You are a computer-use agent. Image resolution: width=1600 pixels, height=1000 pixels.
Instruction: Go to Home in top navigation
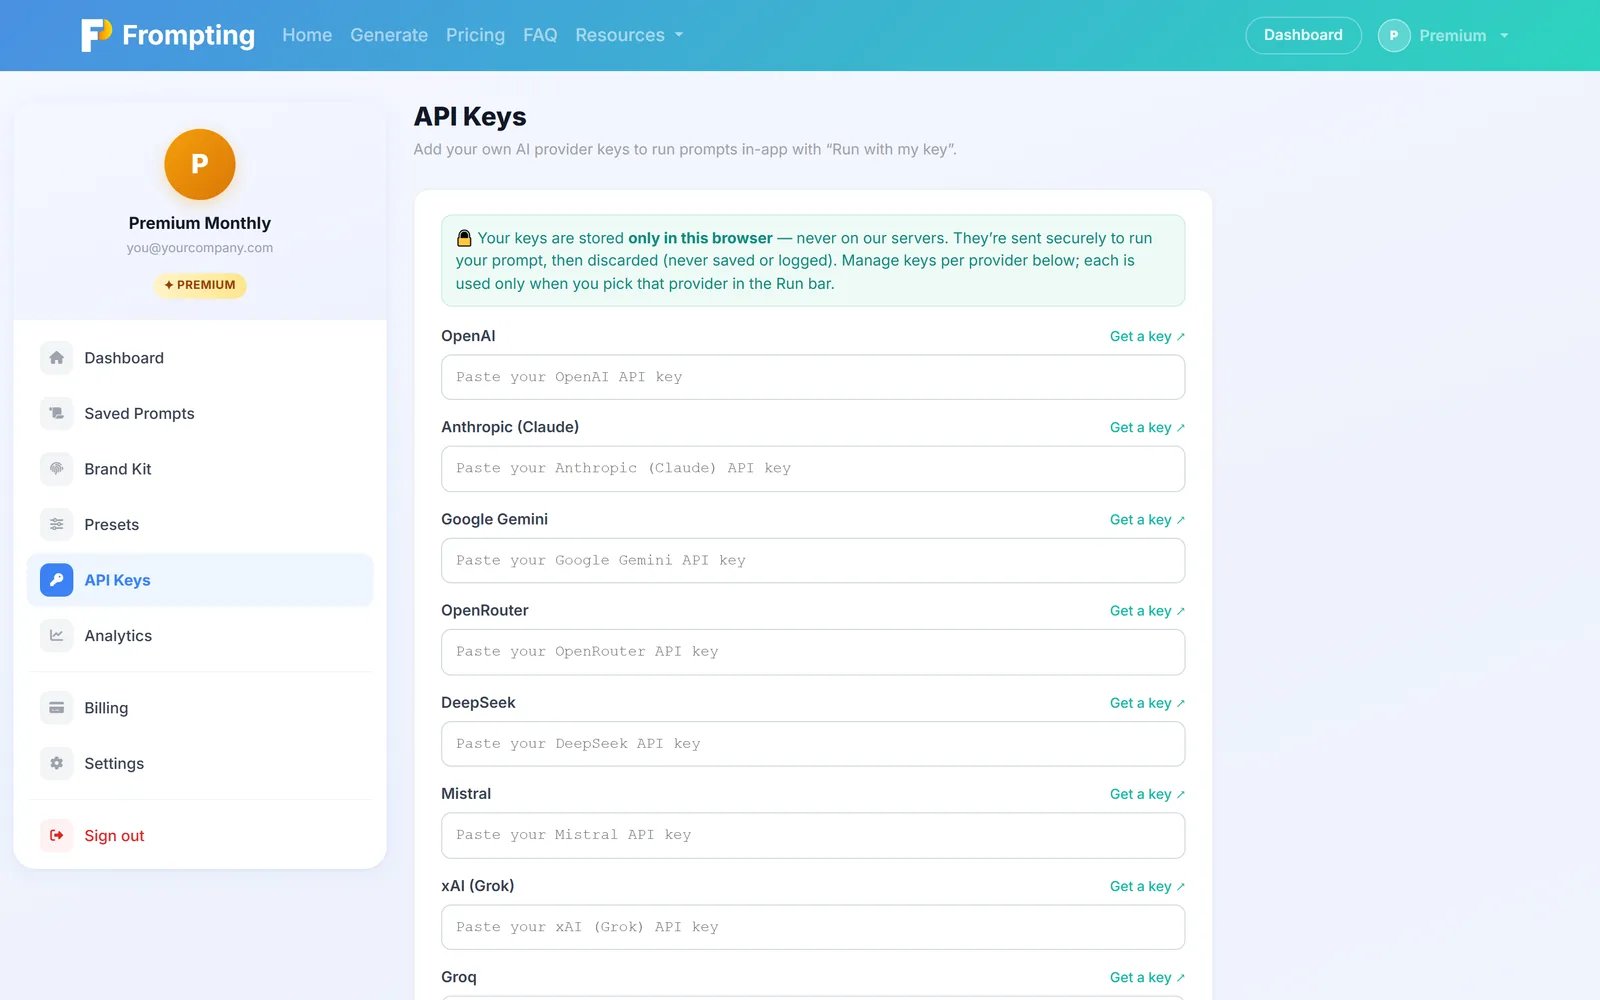[x=307, y=35]
